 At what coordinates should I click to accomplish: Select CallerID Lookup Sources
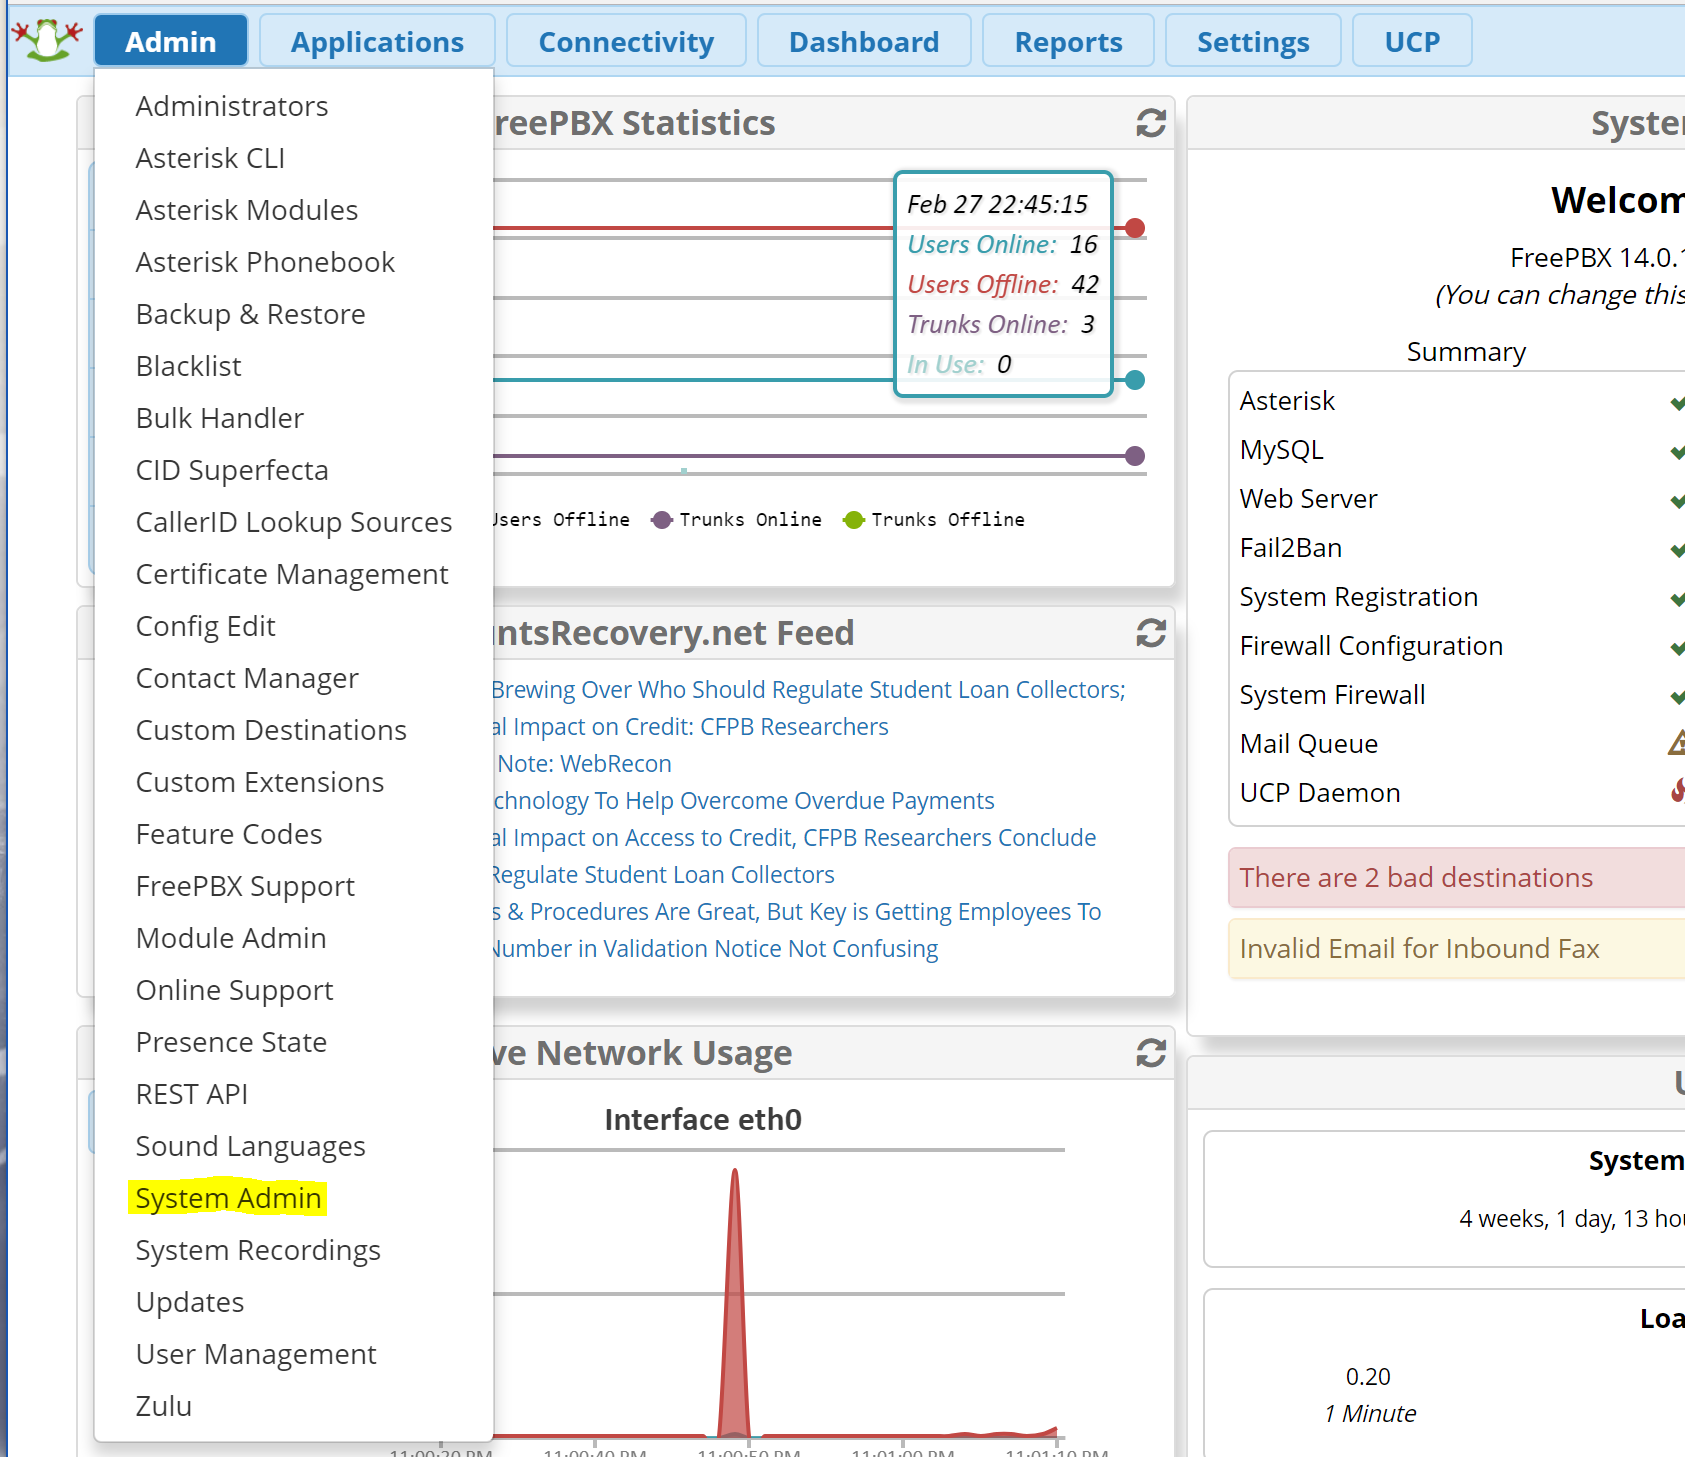tap(294, 522)
